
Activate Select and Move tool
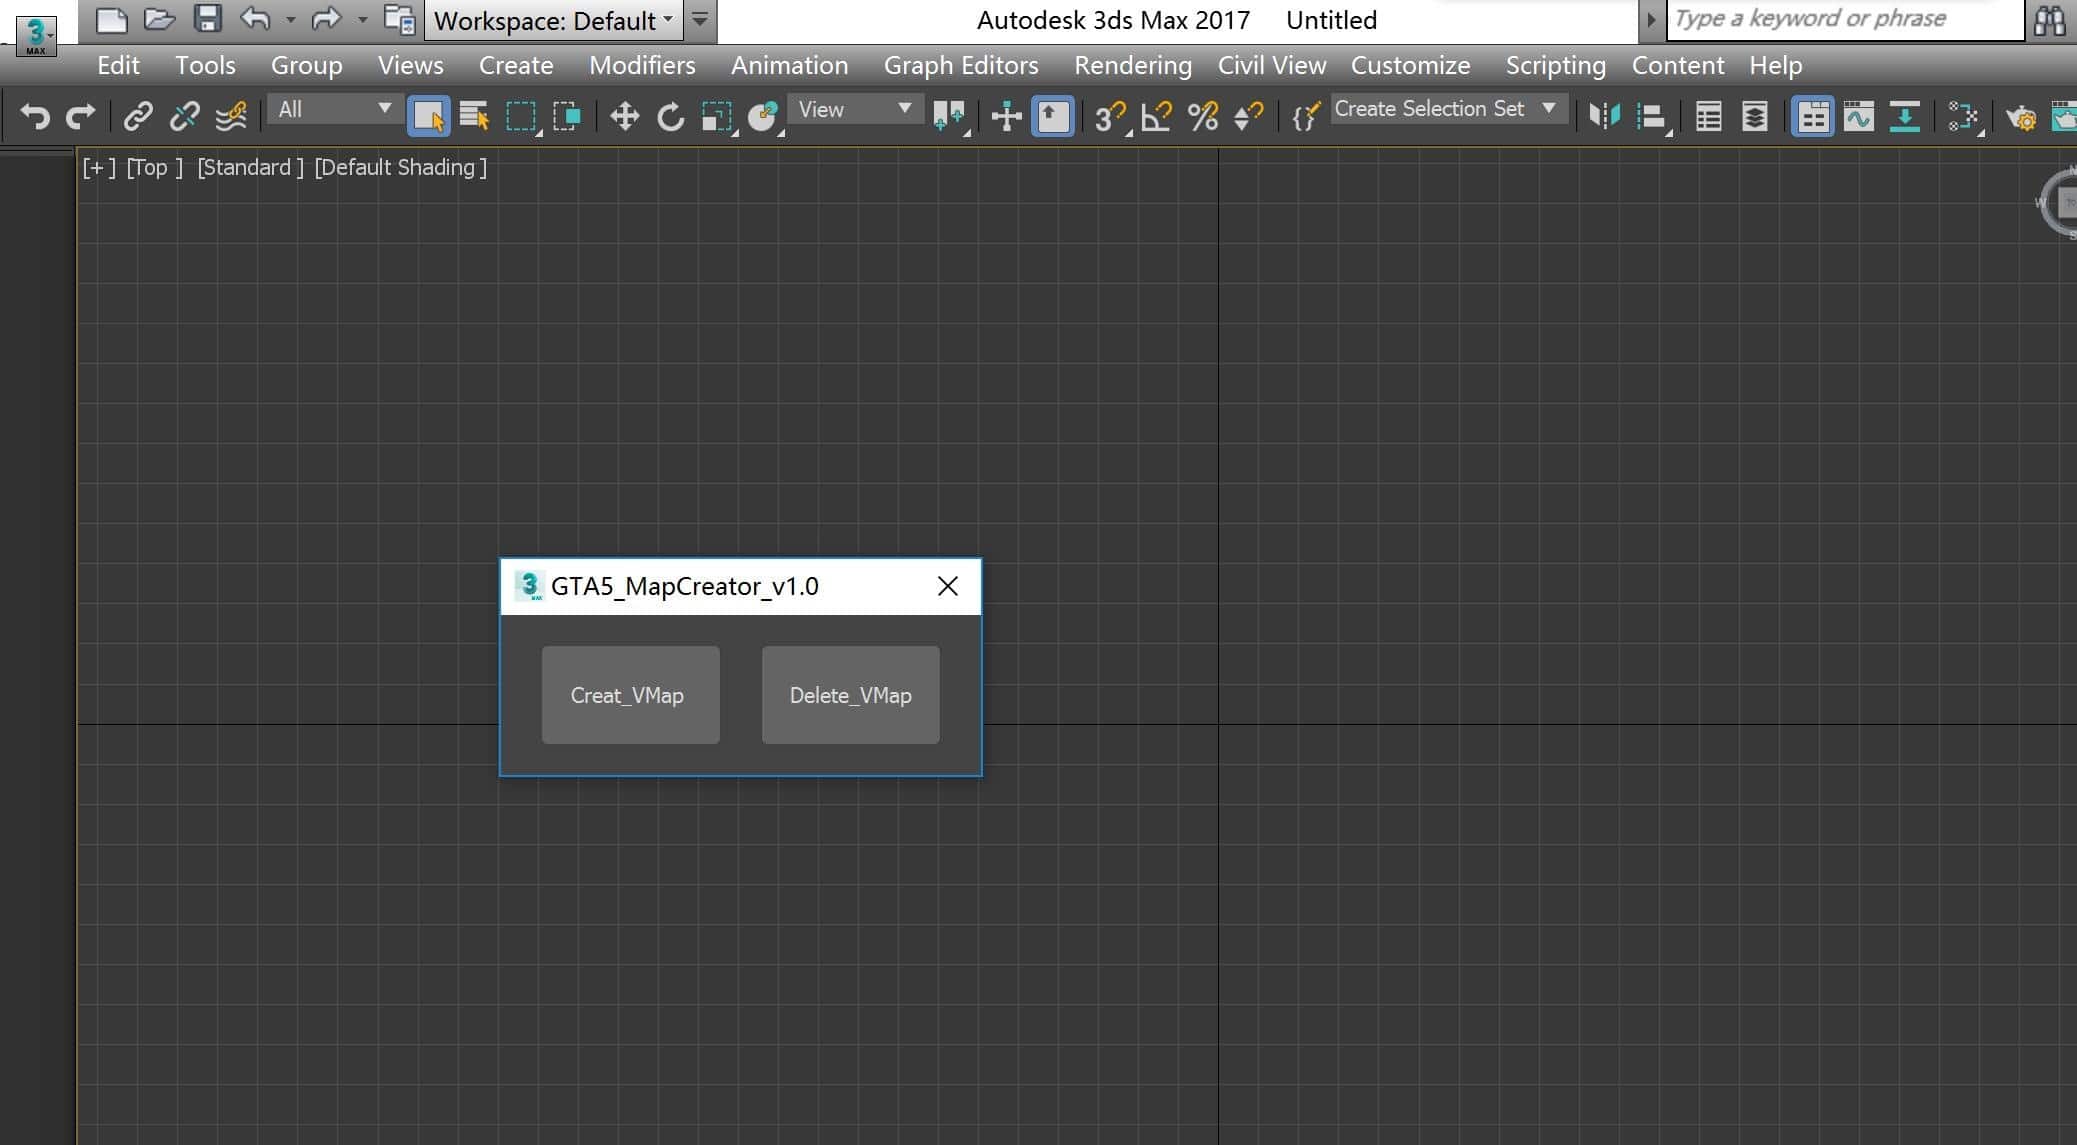[625, 116]
